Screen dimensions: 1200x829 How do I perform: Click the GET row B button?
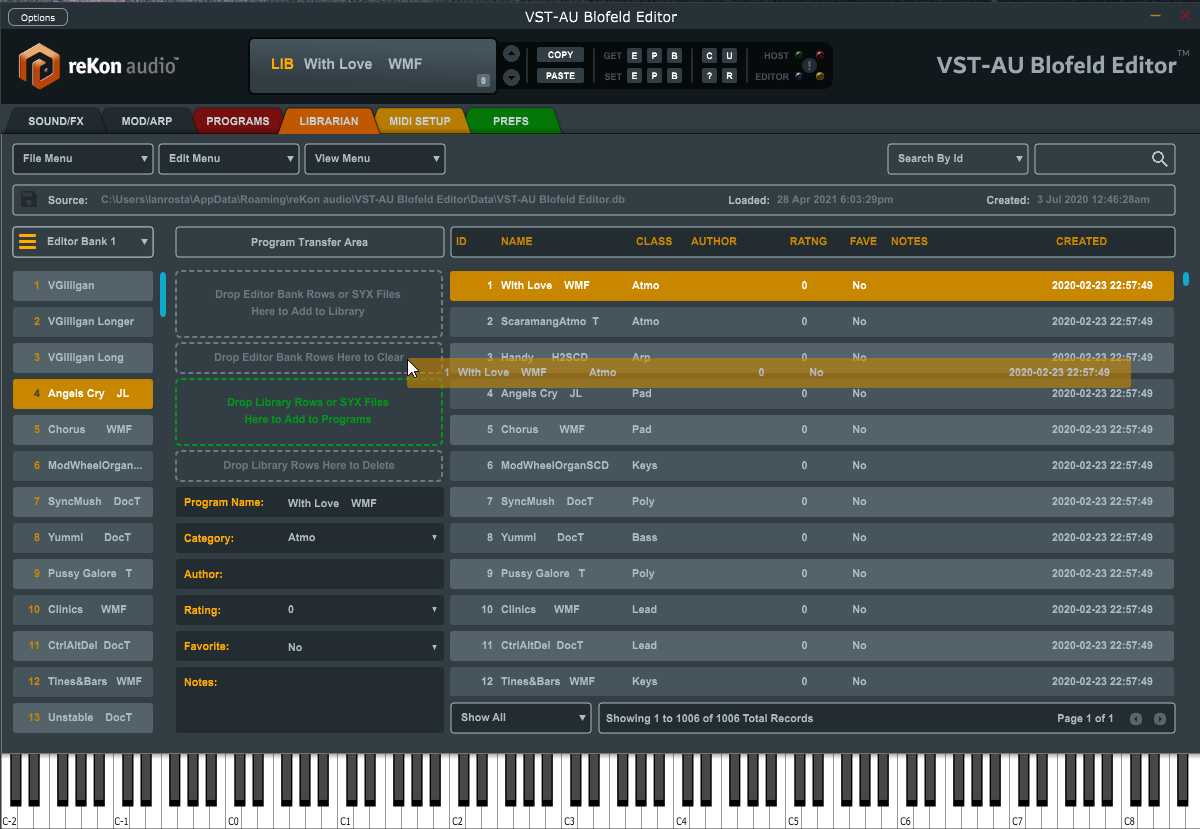tap(675, 56)
